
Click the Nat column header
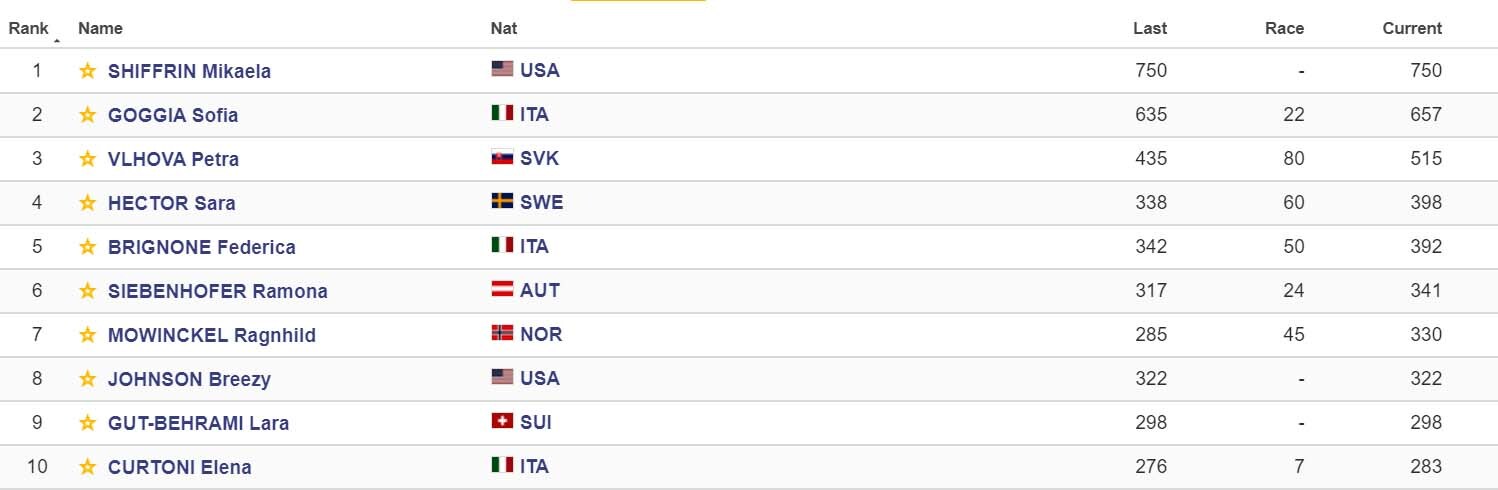point(504,28)
